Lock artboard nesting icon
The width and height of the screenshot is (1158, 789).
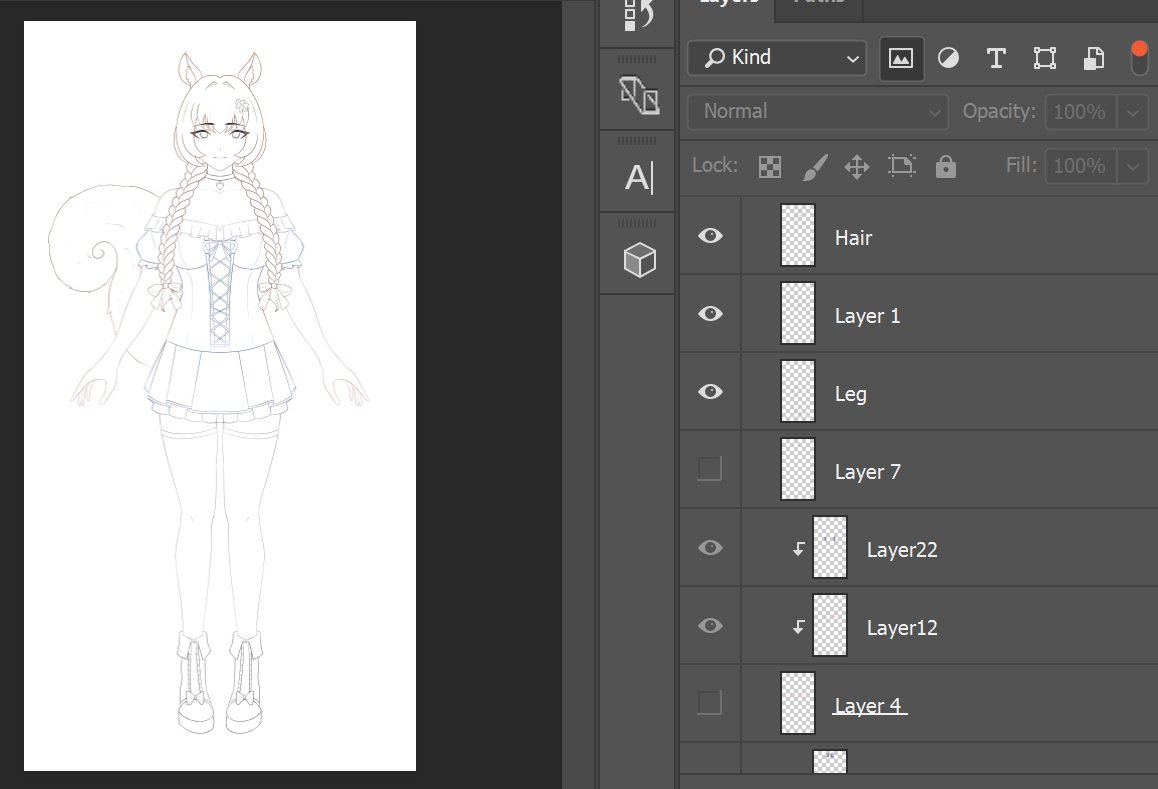[x=902, y=166]
